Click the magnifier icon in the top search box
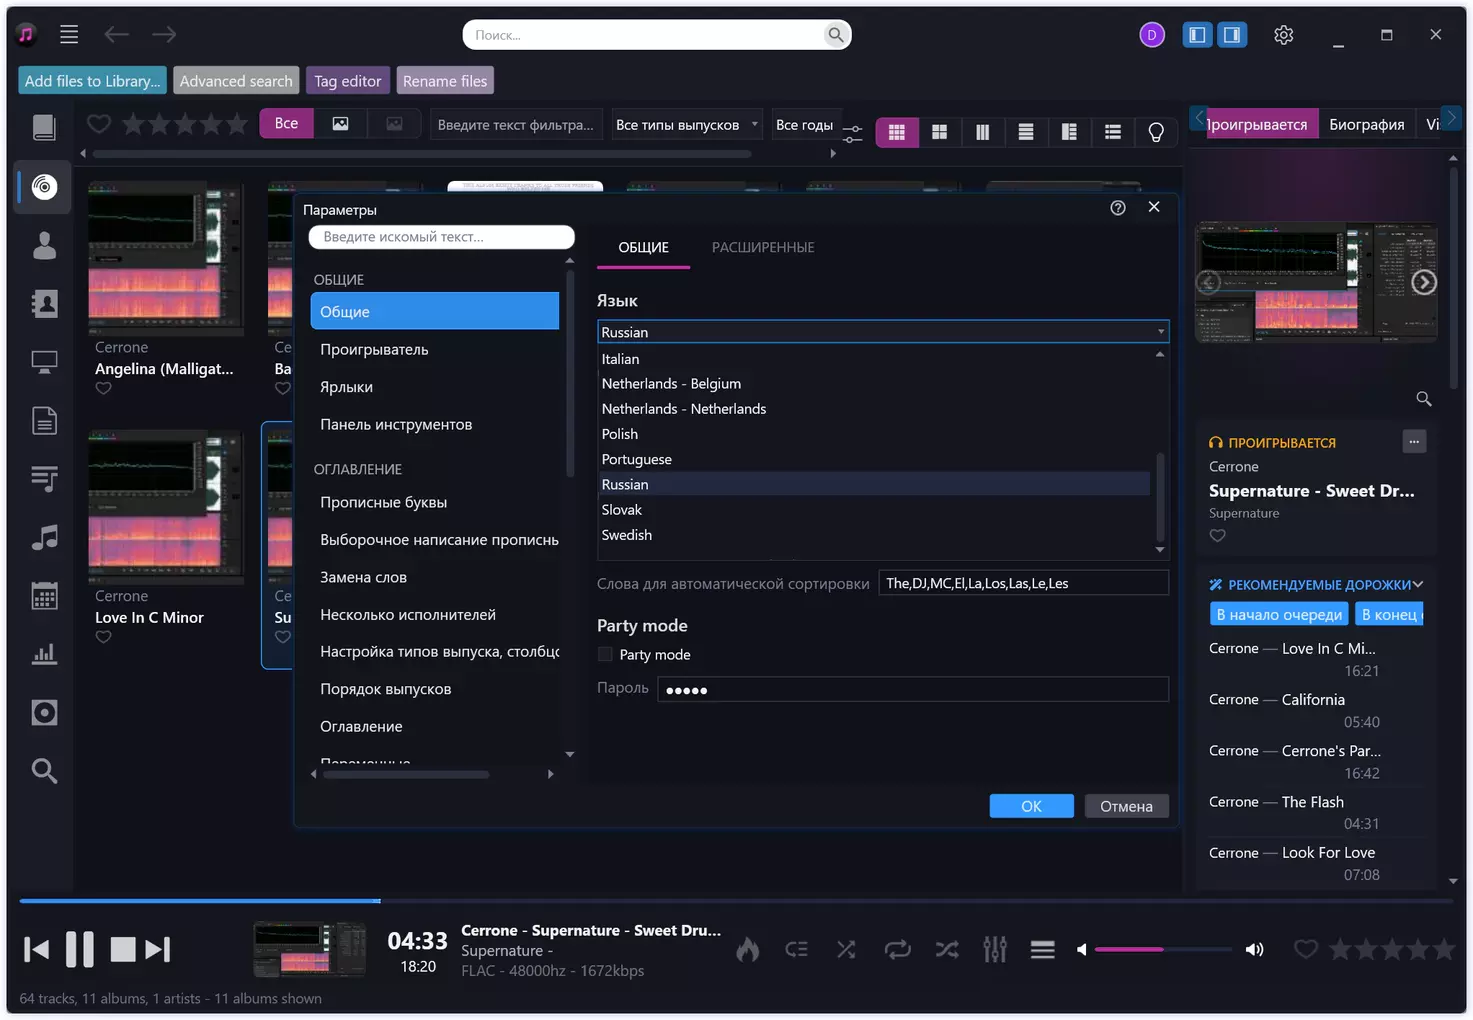The height and width of the screenshot is (1020, 1473). pos(835,35)
